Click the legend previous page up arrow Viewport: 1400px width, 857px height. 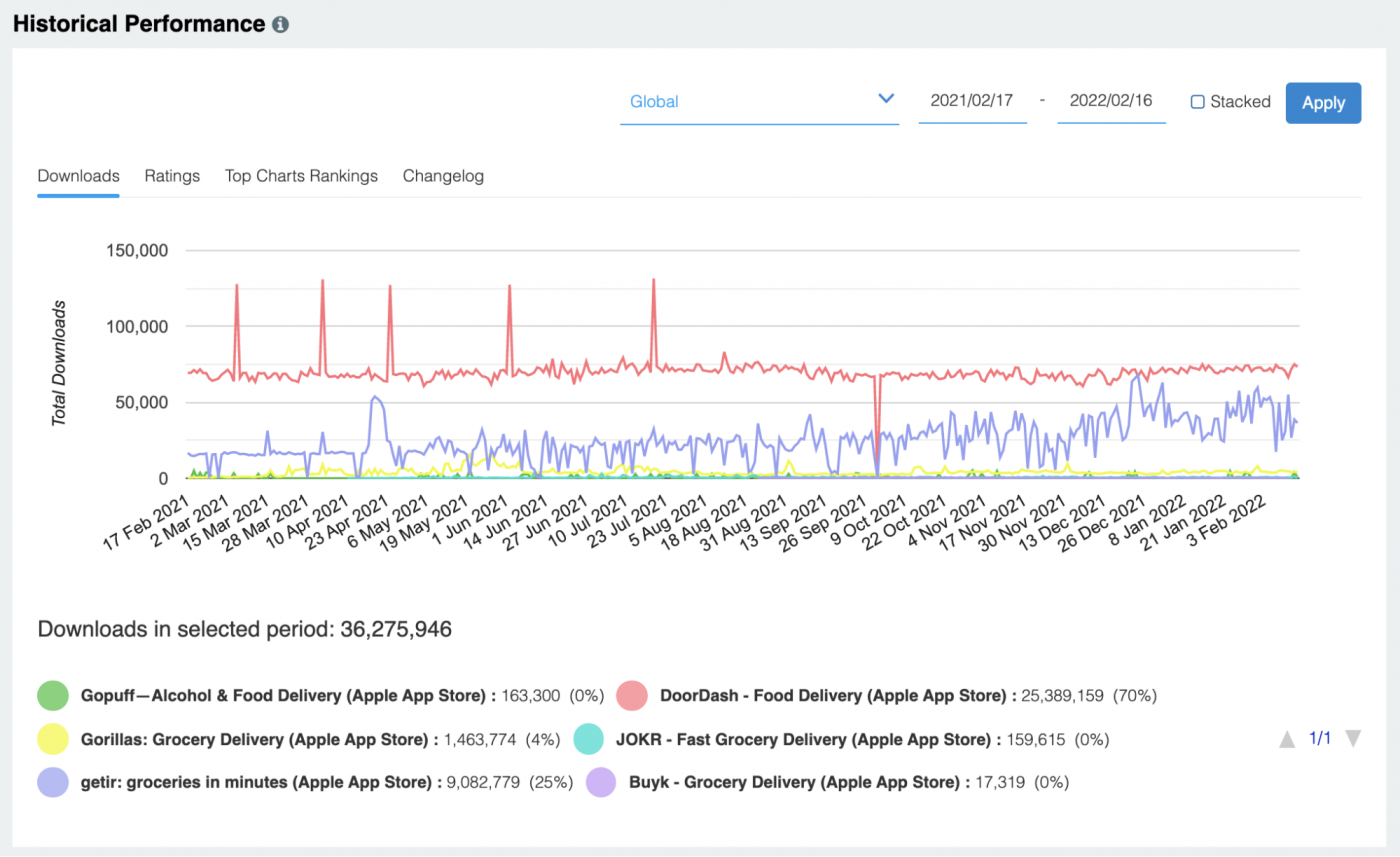[x=1288, y=739]
